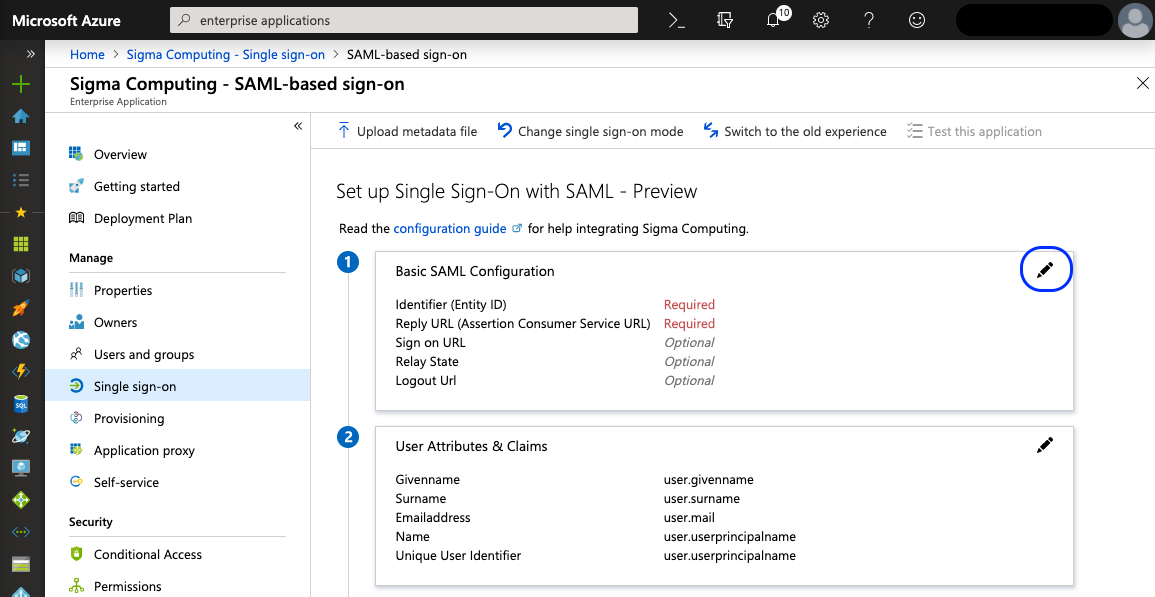
Task: Click Switch to the old experience
Action: pos(795,131)
